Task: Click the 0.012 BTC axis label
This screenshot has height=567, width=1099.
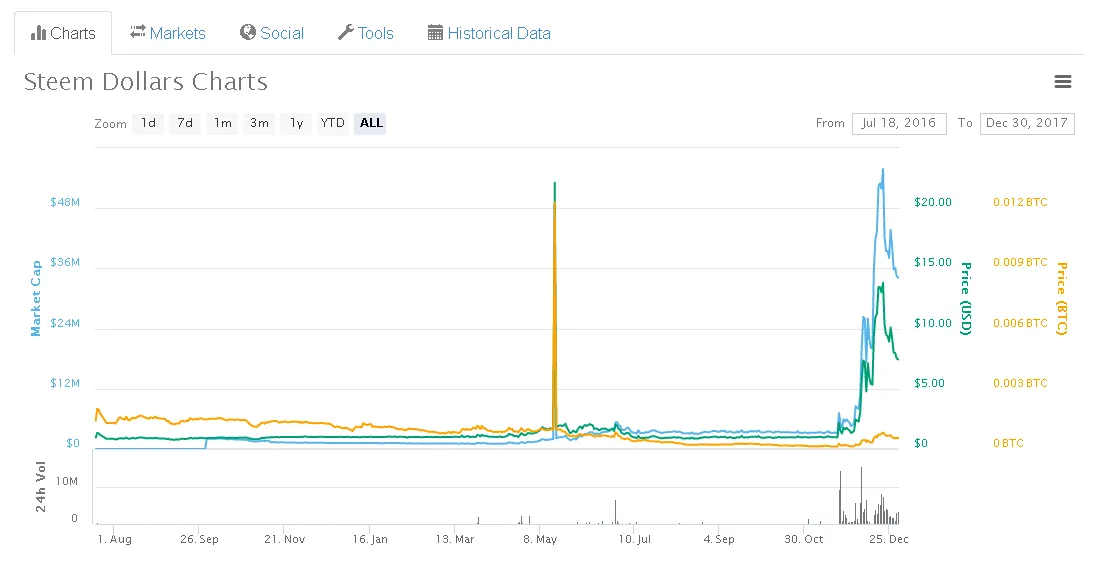Action: coord(1020,202)
